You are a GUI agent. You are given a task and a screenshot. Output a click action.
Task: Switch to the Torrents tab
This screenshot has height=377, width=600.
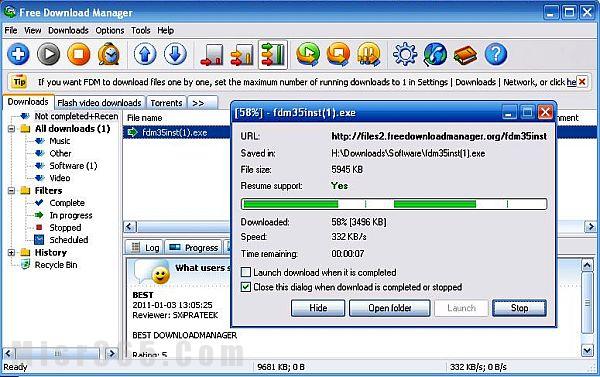coord(166,103)
